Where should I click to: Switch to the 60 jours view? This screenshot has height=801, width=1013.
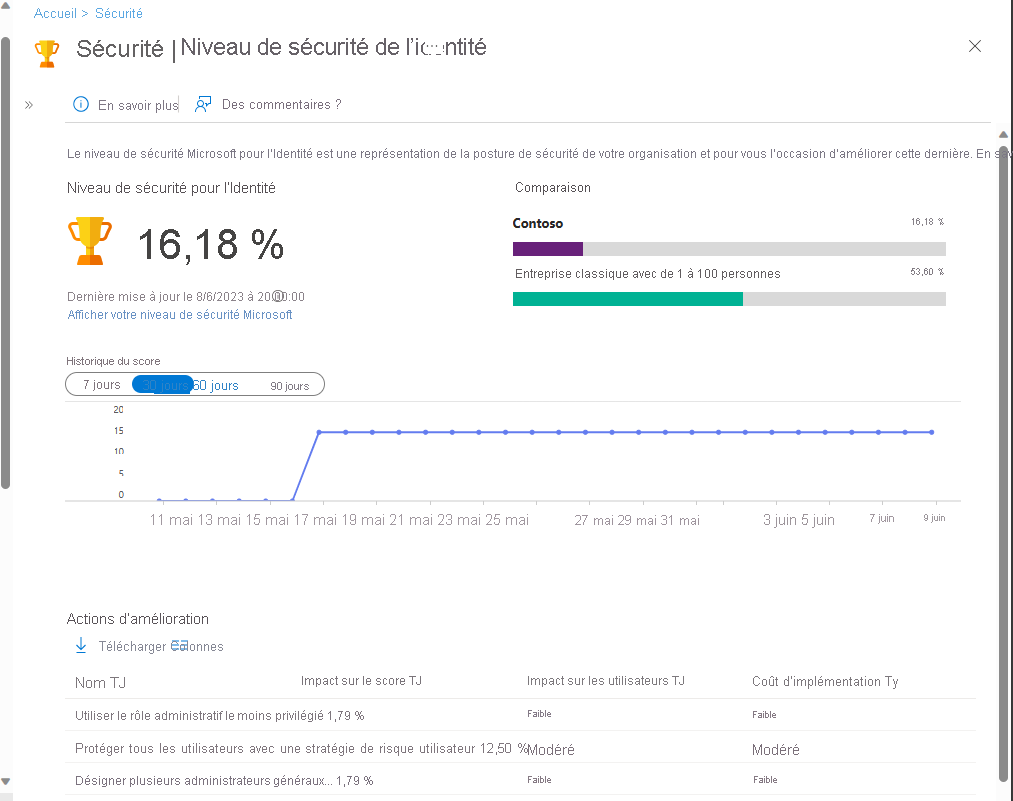(x=217, y=384)
